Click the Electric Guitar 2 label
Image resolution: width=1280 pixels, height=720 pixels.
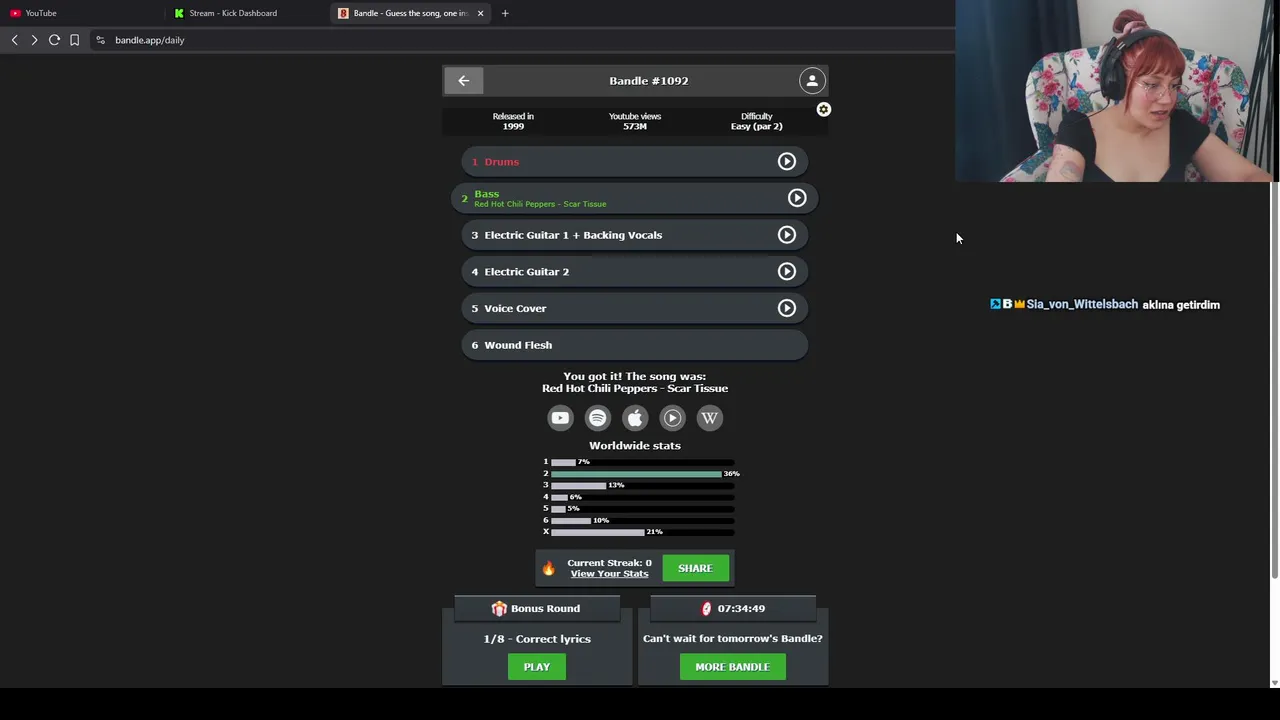tap(527, 272)
